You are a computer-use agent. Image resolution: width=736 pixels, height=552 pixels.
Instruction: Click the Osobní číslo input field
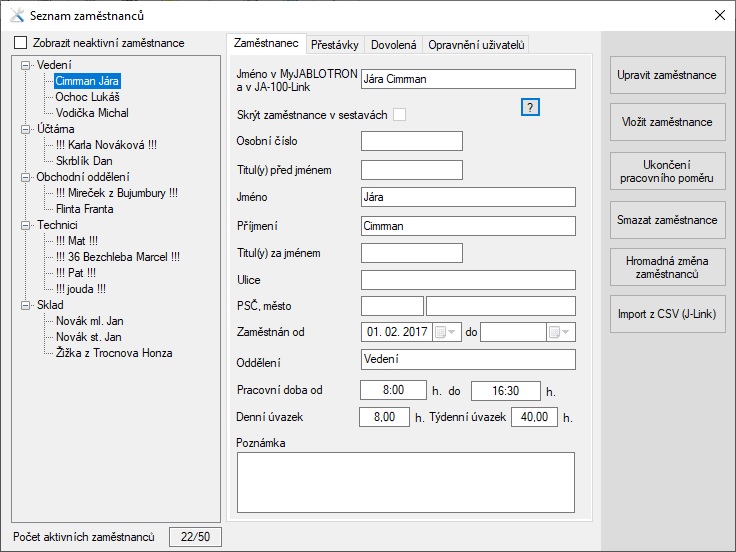click(x=411, y=142)
